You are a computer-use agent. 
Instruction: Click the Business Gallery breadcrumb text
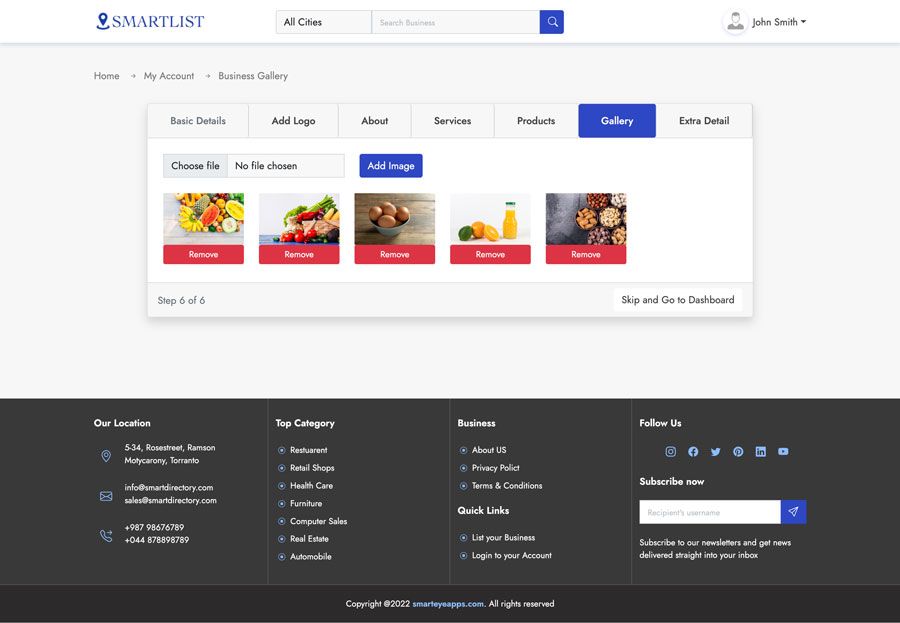pyautogui.click(x=253, y=76)
